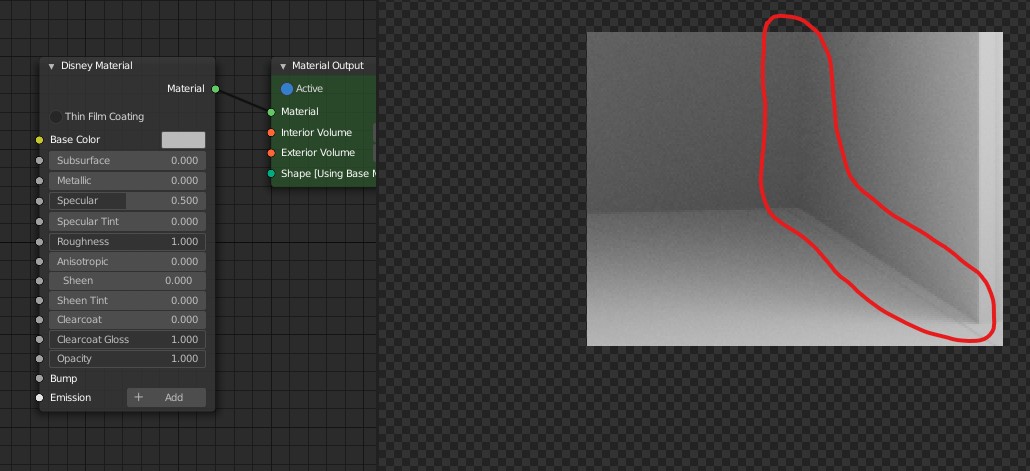Click the orange Interior Volume socket
Image resolution: width=1030 pixels, height=471 pixels.
tap(271, 133)
